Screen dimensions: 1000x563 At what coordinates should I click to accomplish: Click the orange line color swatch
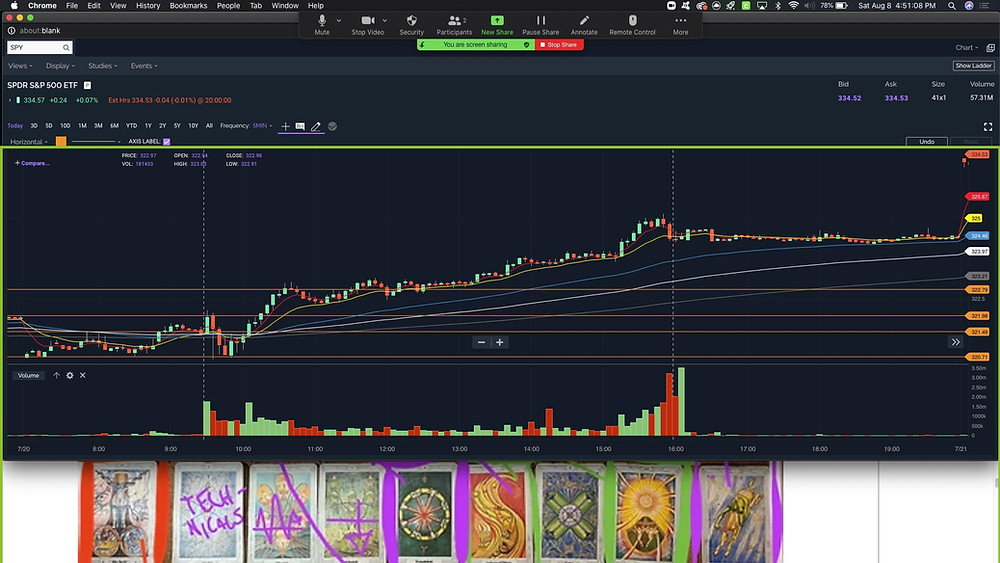coord(61,142)
